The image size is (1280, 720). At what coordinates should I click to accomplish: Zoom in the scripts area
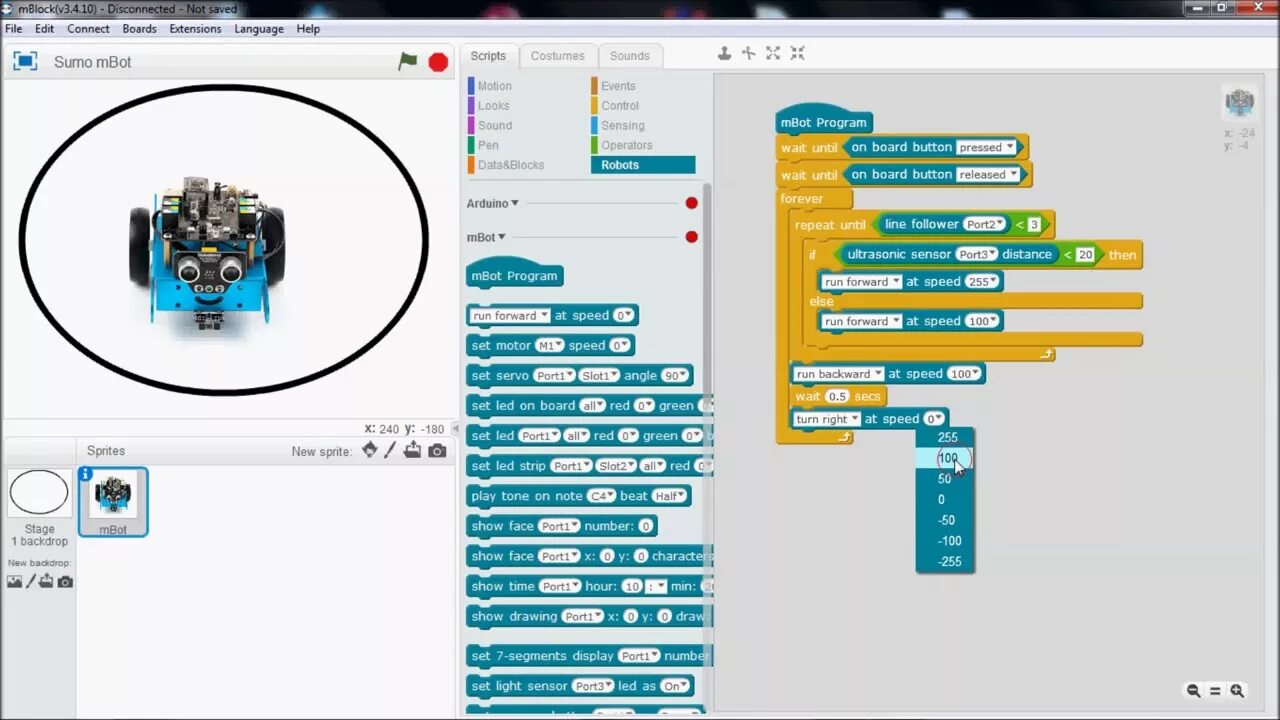click(x=1237, y=690)
